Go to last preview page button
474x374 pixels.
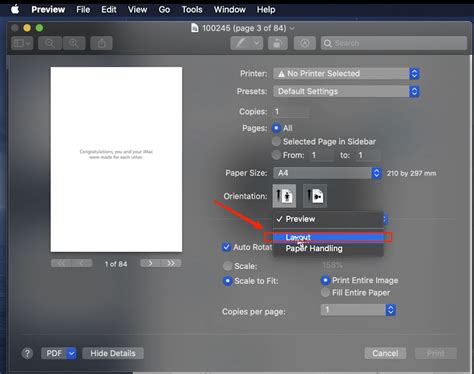[x=171, y=263]
